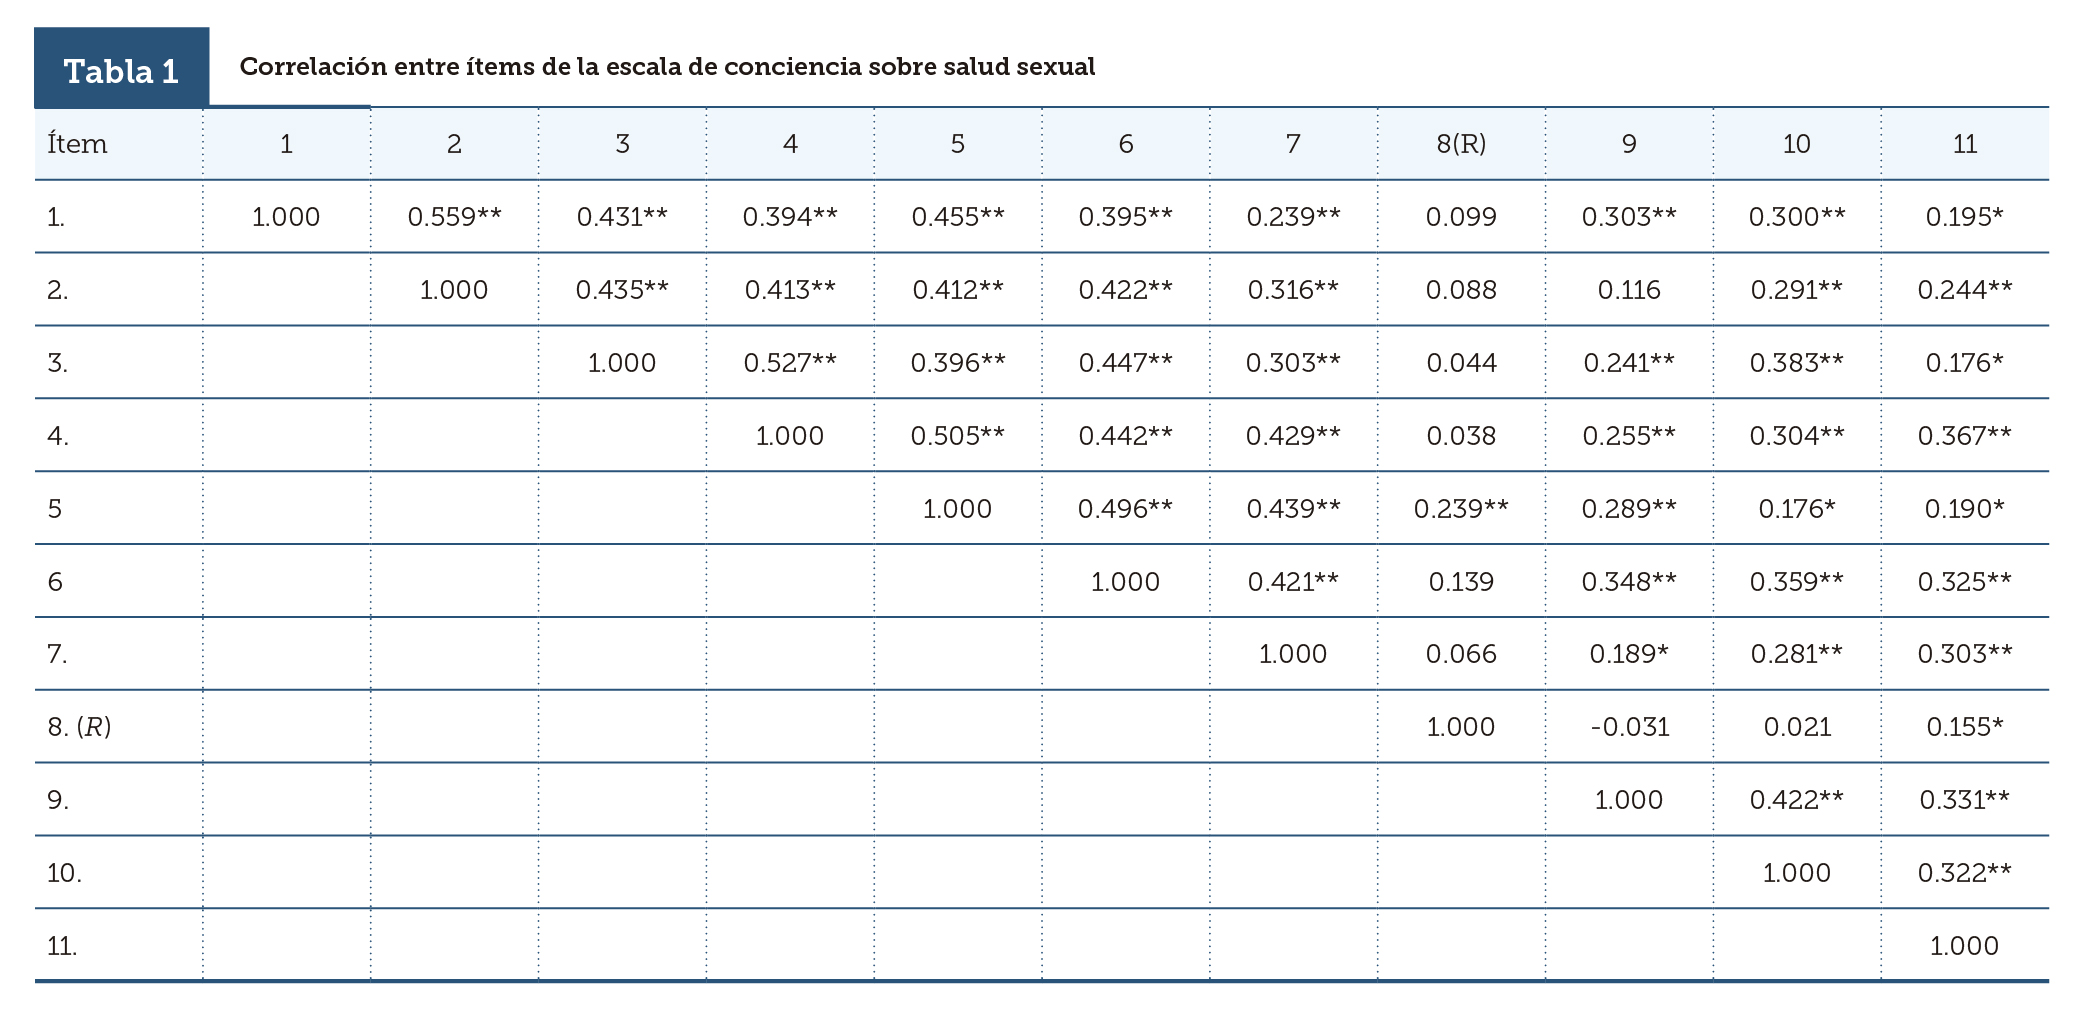
Task: Click the 0.139 value in row 6
Action: [x=1461, y=582]
